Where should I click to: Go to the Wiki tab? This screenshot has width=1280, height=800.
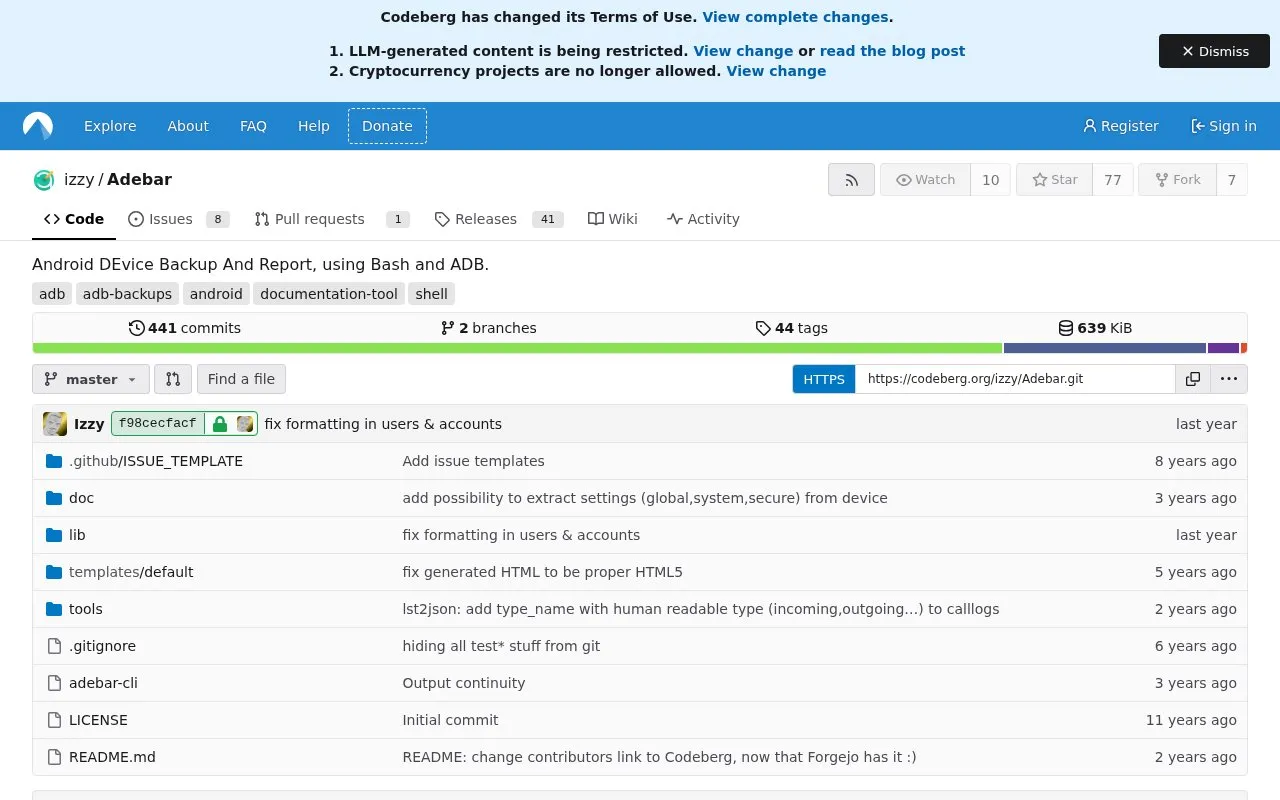coord(613,219)
